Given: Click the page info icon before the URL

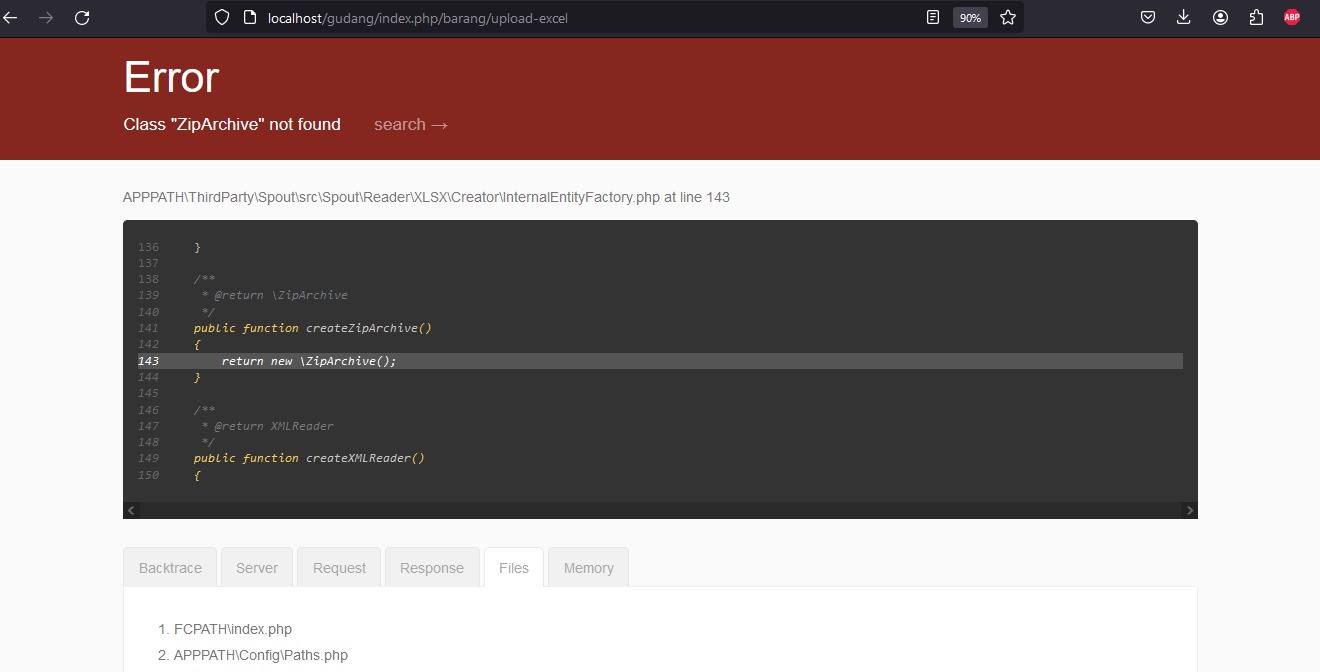Looking at the screenshot, I should 251,17.
